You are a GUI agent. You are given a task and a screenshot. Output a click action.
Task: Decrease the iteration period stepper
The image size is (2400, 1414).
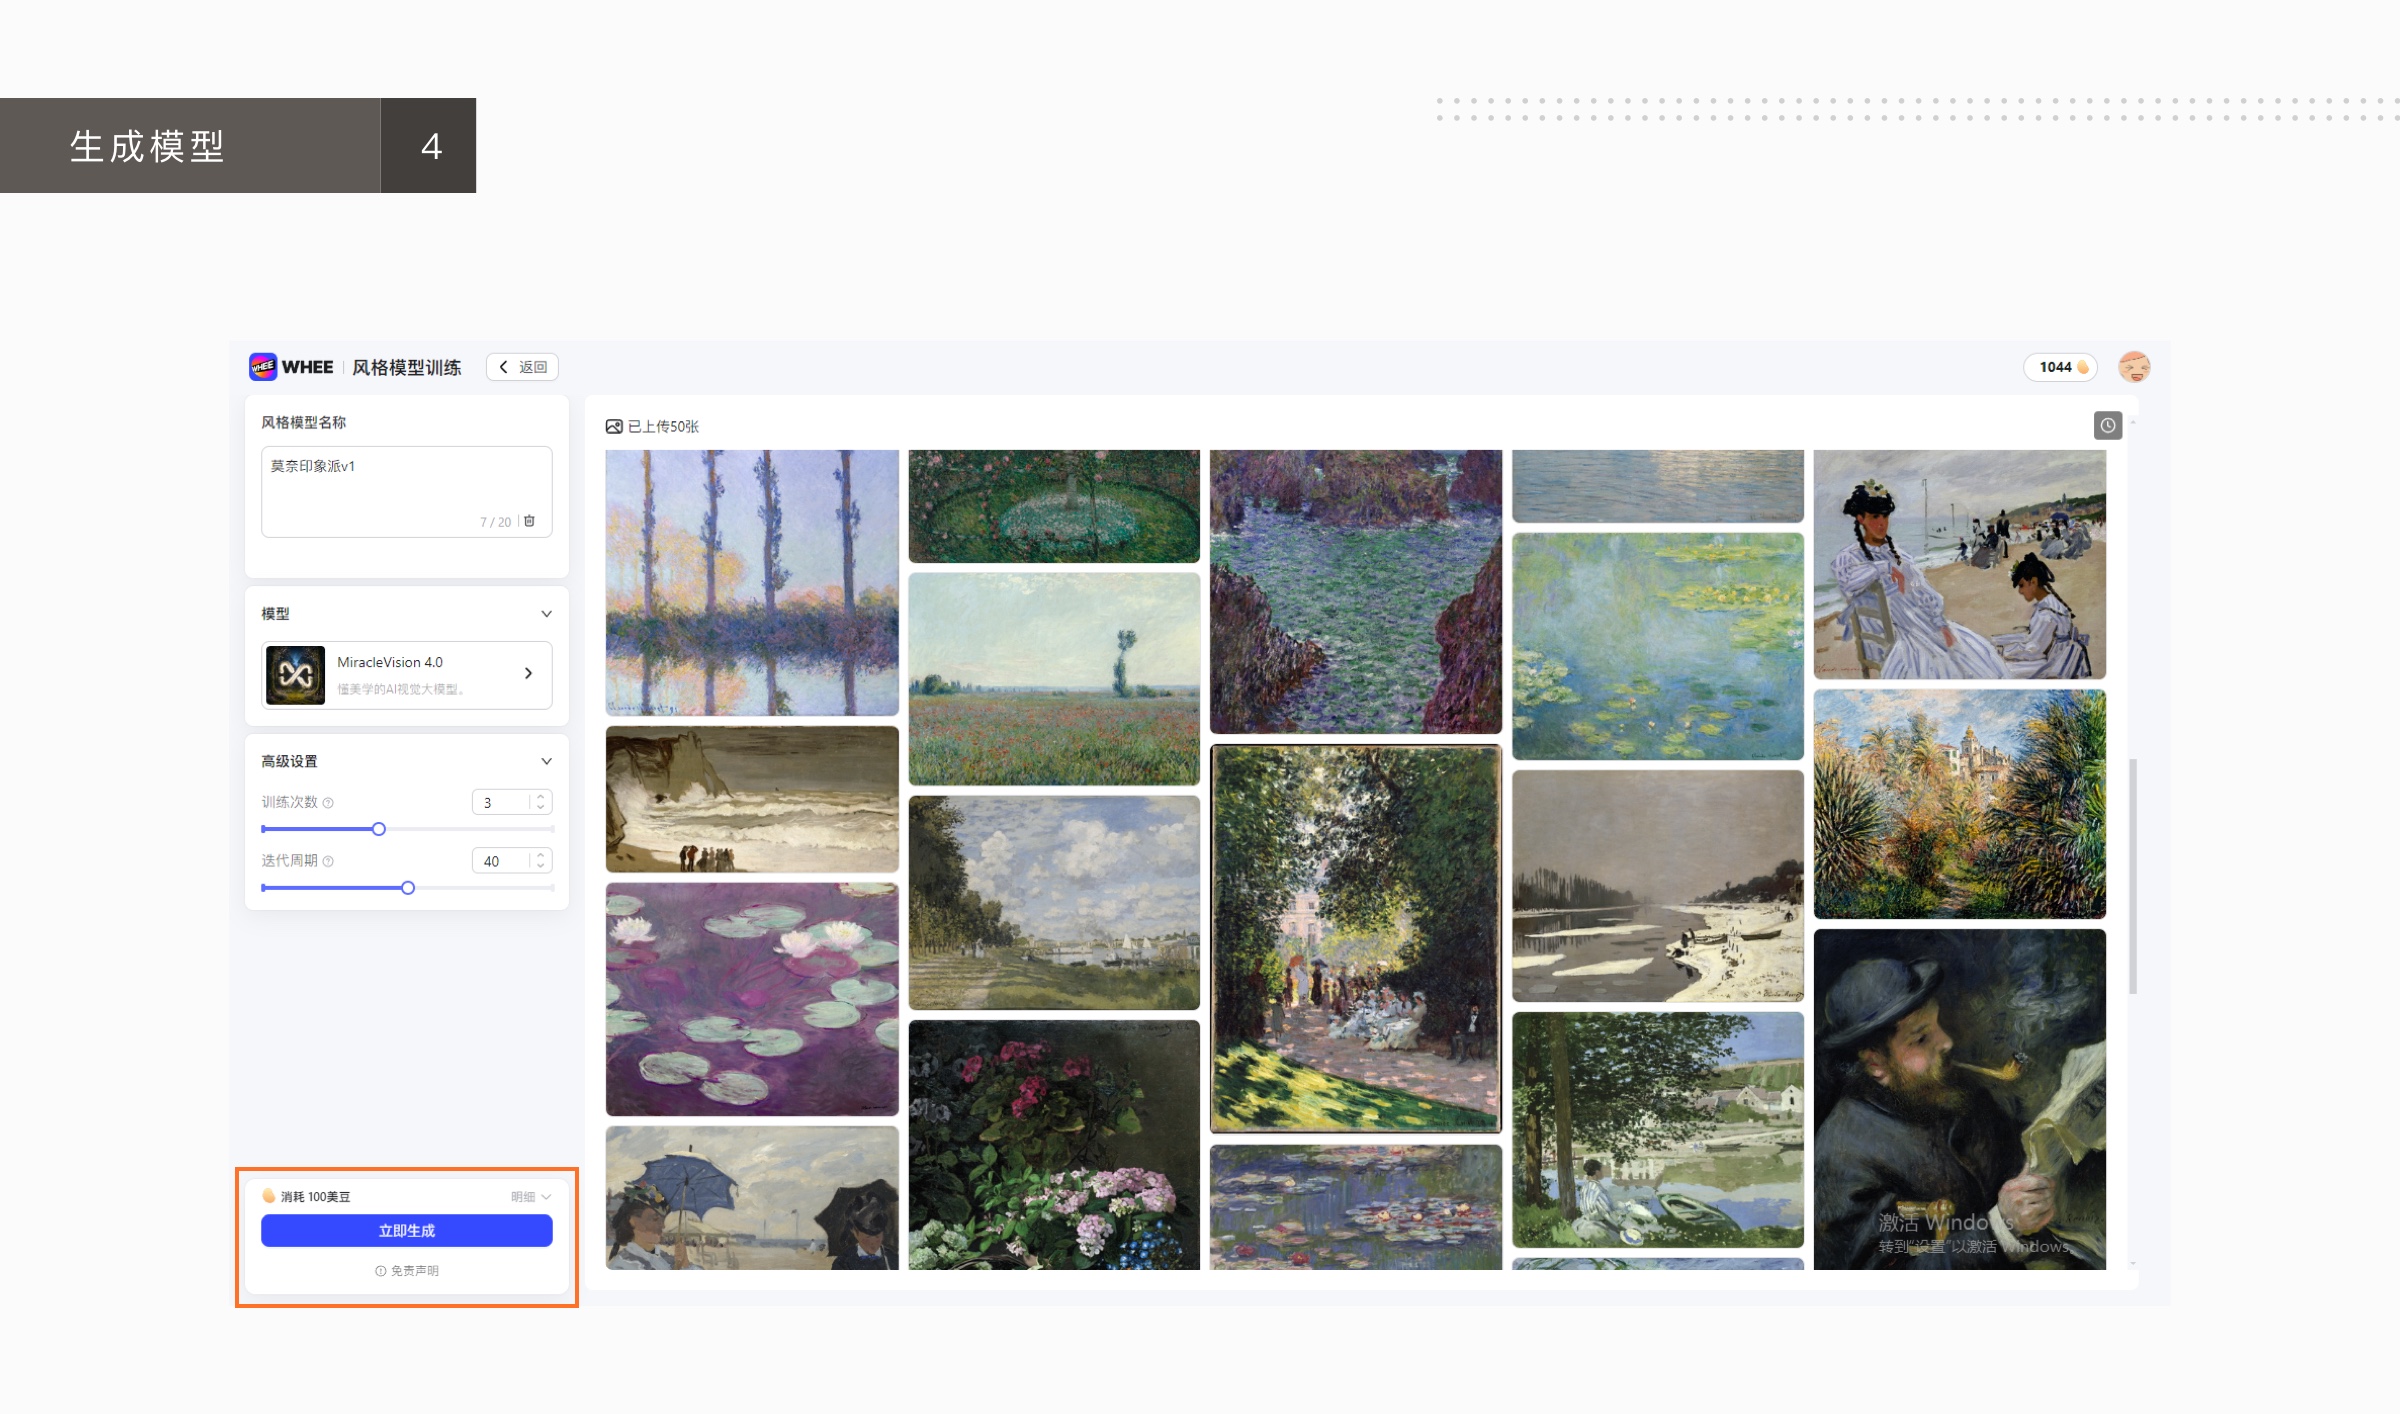541,866
